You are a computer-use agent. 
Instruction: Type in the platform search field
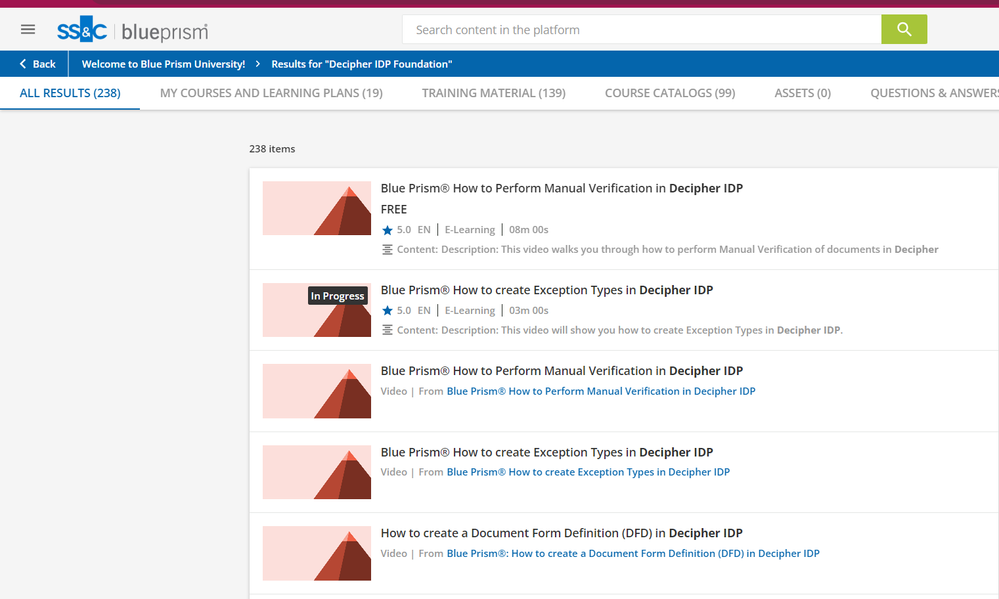pos(640,30)
